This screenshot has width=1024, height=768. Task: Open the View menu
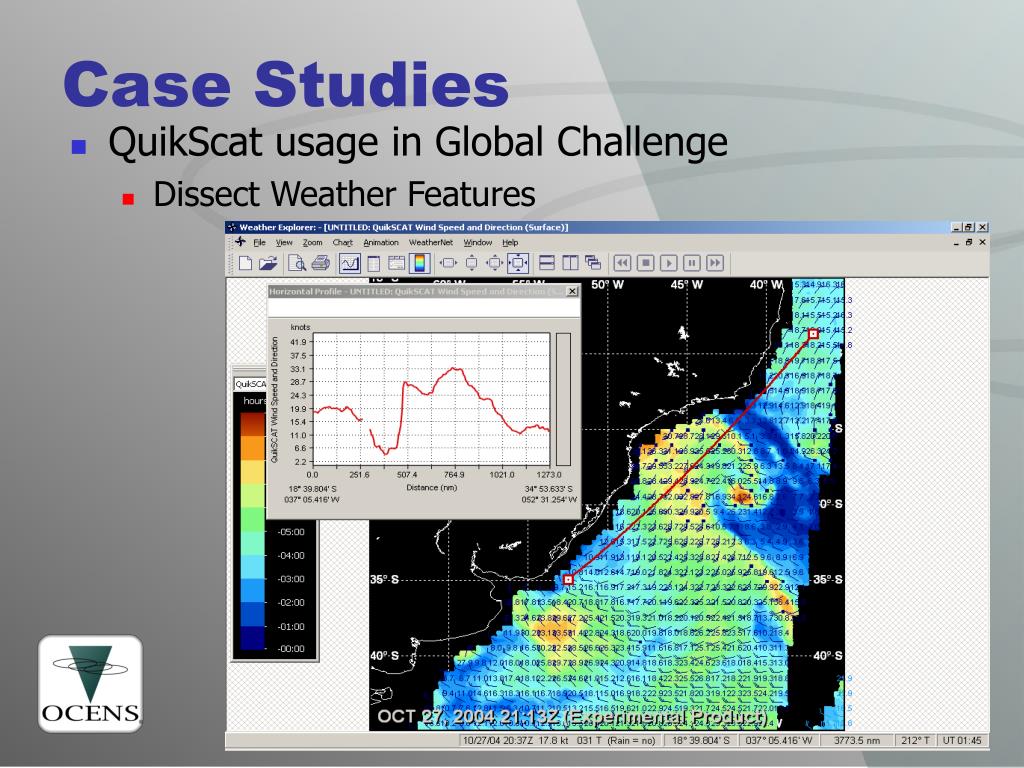tap(284, 242)
